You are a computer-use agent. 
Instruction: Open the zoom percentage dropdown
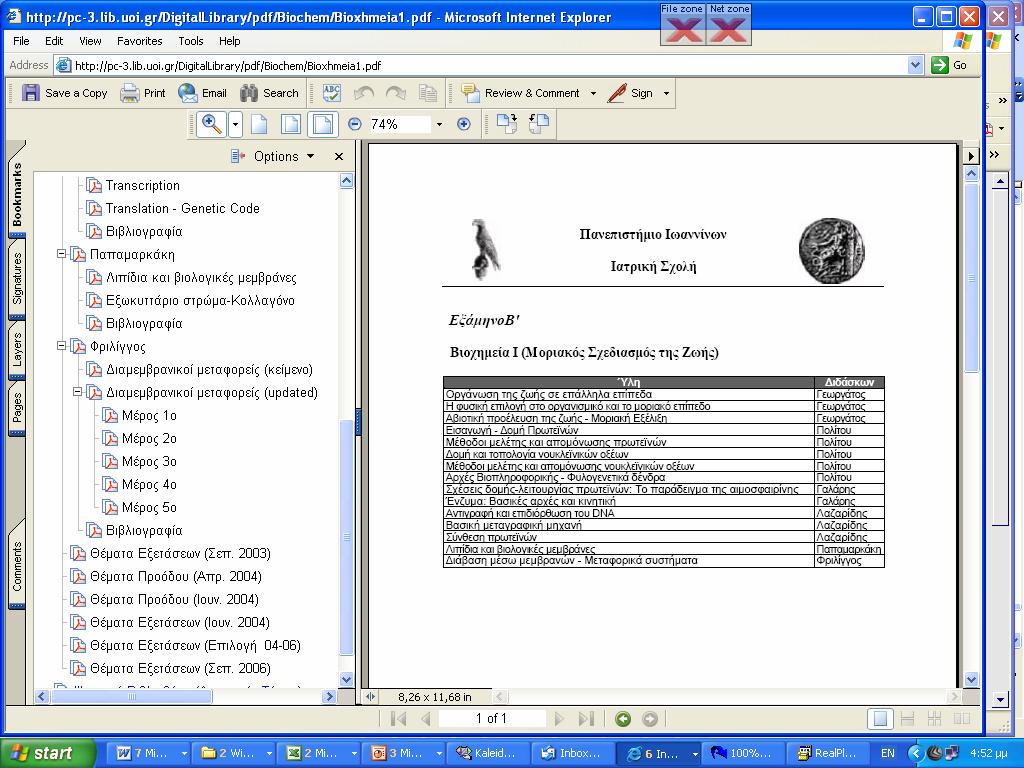click(439, 124)
